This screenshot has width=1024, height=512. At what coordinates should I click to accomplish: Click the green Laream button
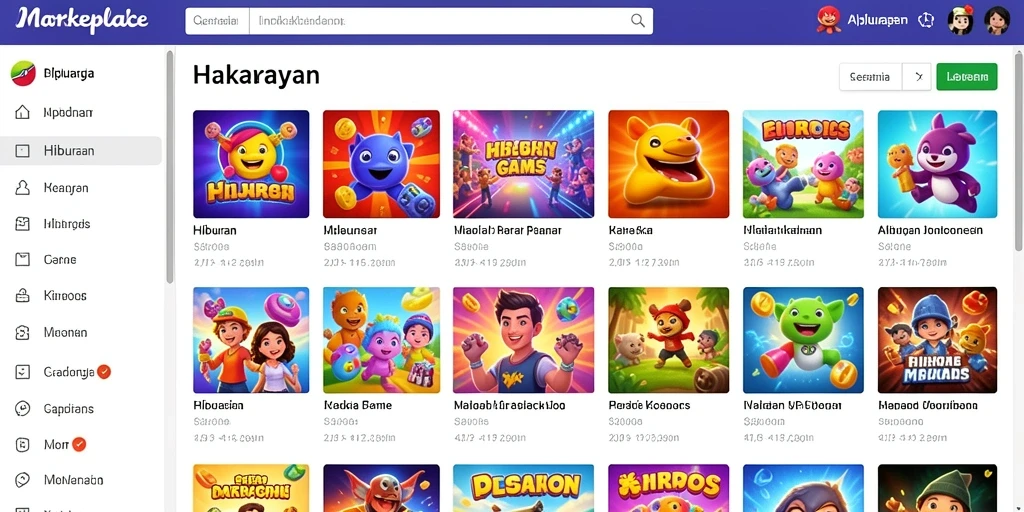(x=967, y=77)
